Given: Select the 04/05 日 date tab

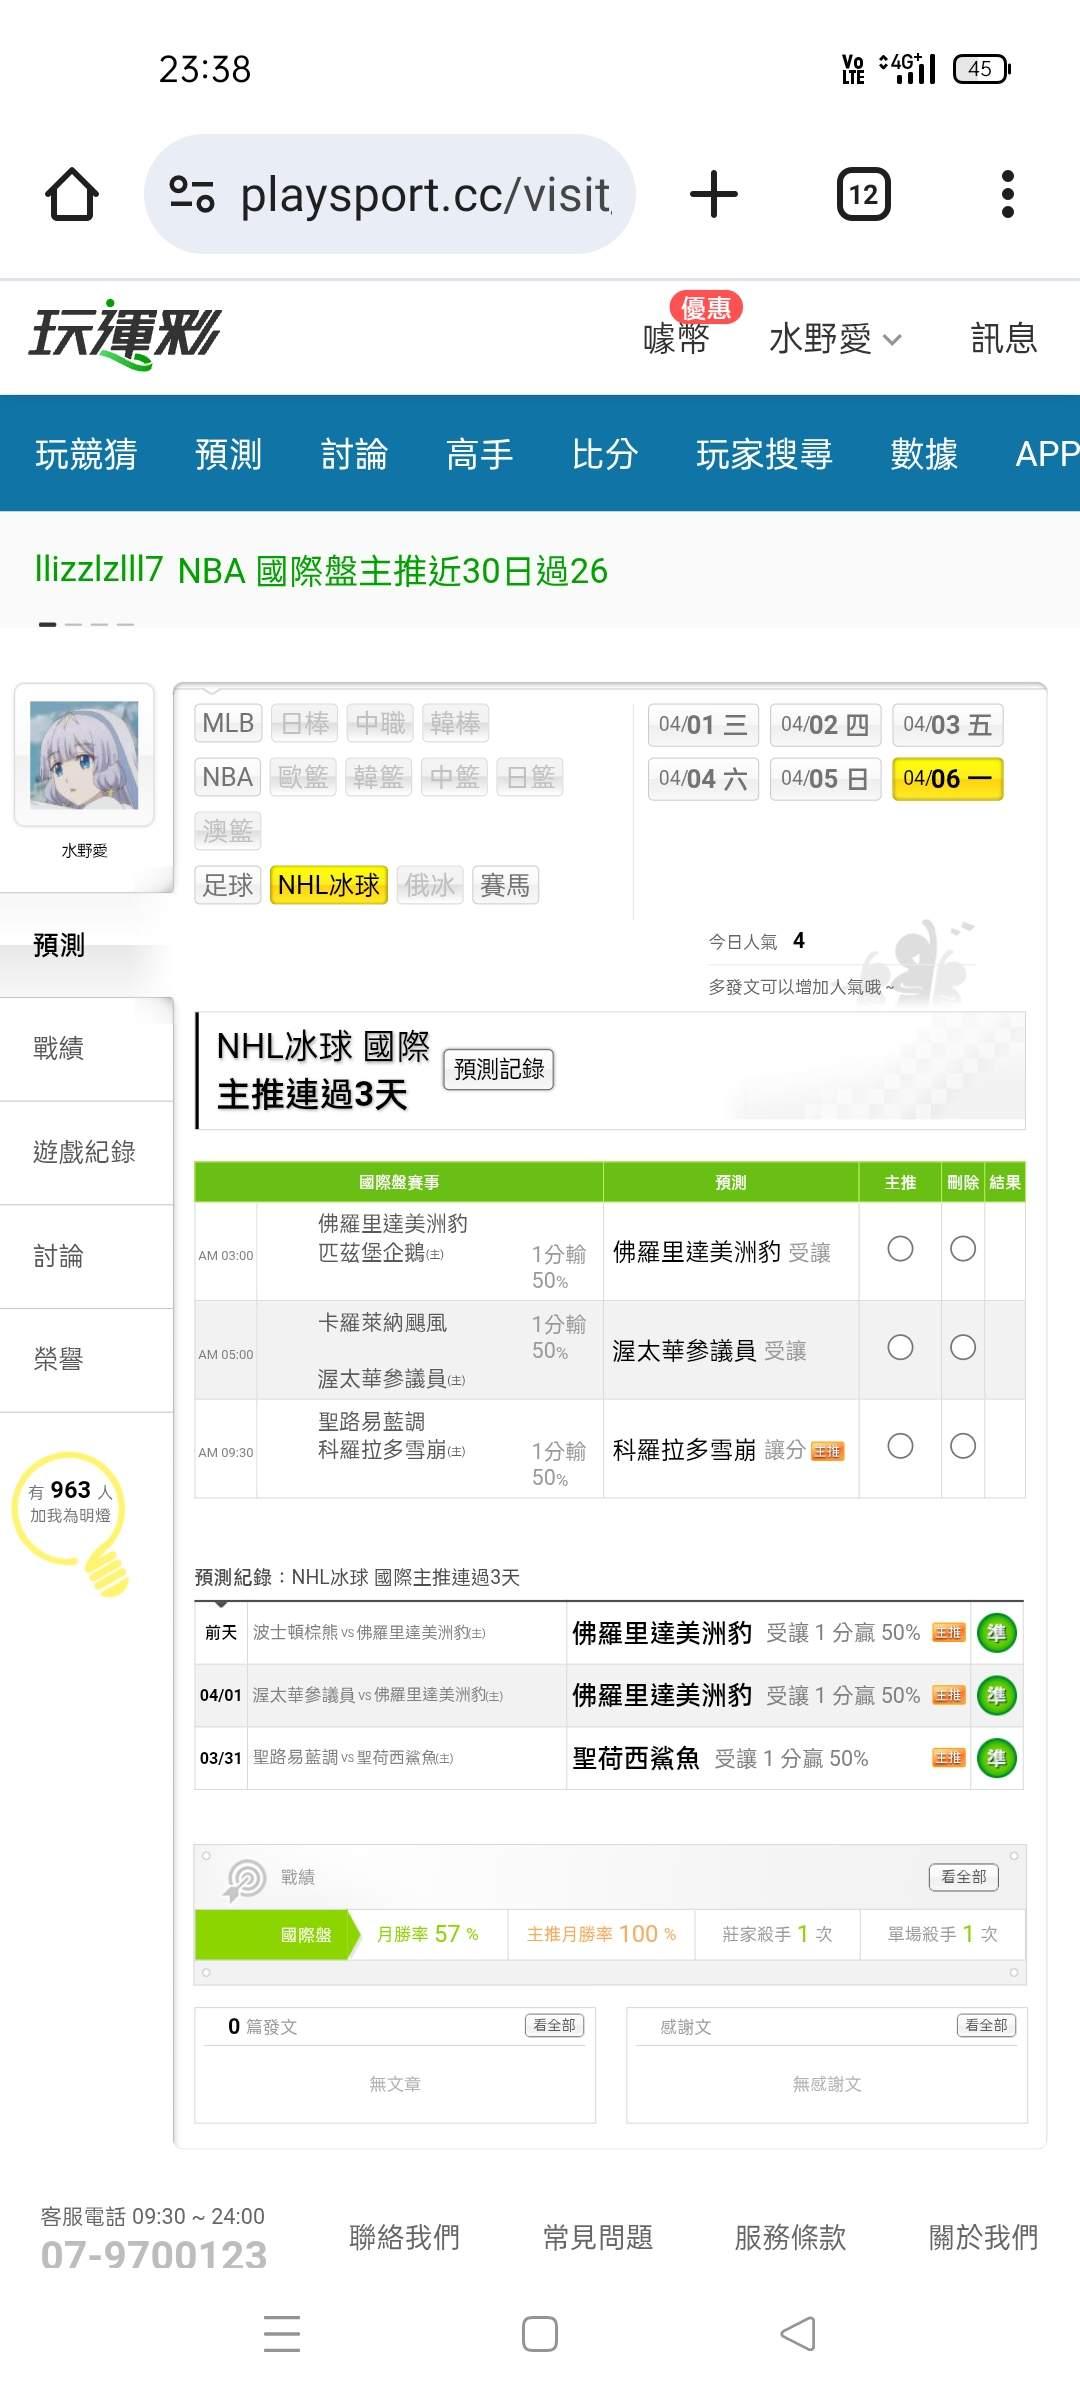Looking at the screenshot, I should coord(824,779).
